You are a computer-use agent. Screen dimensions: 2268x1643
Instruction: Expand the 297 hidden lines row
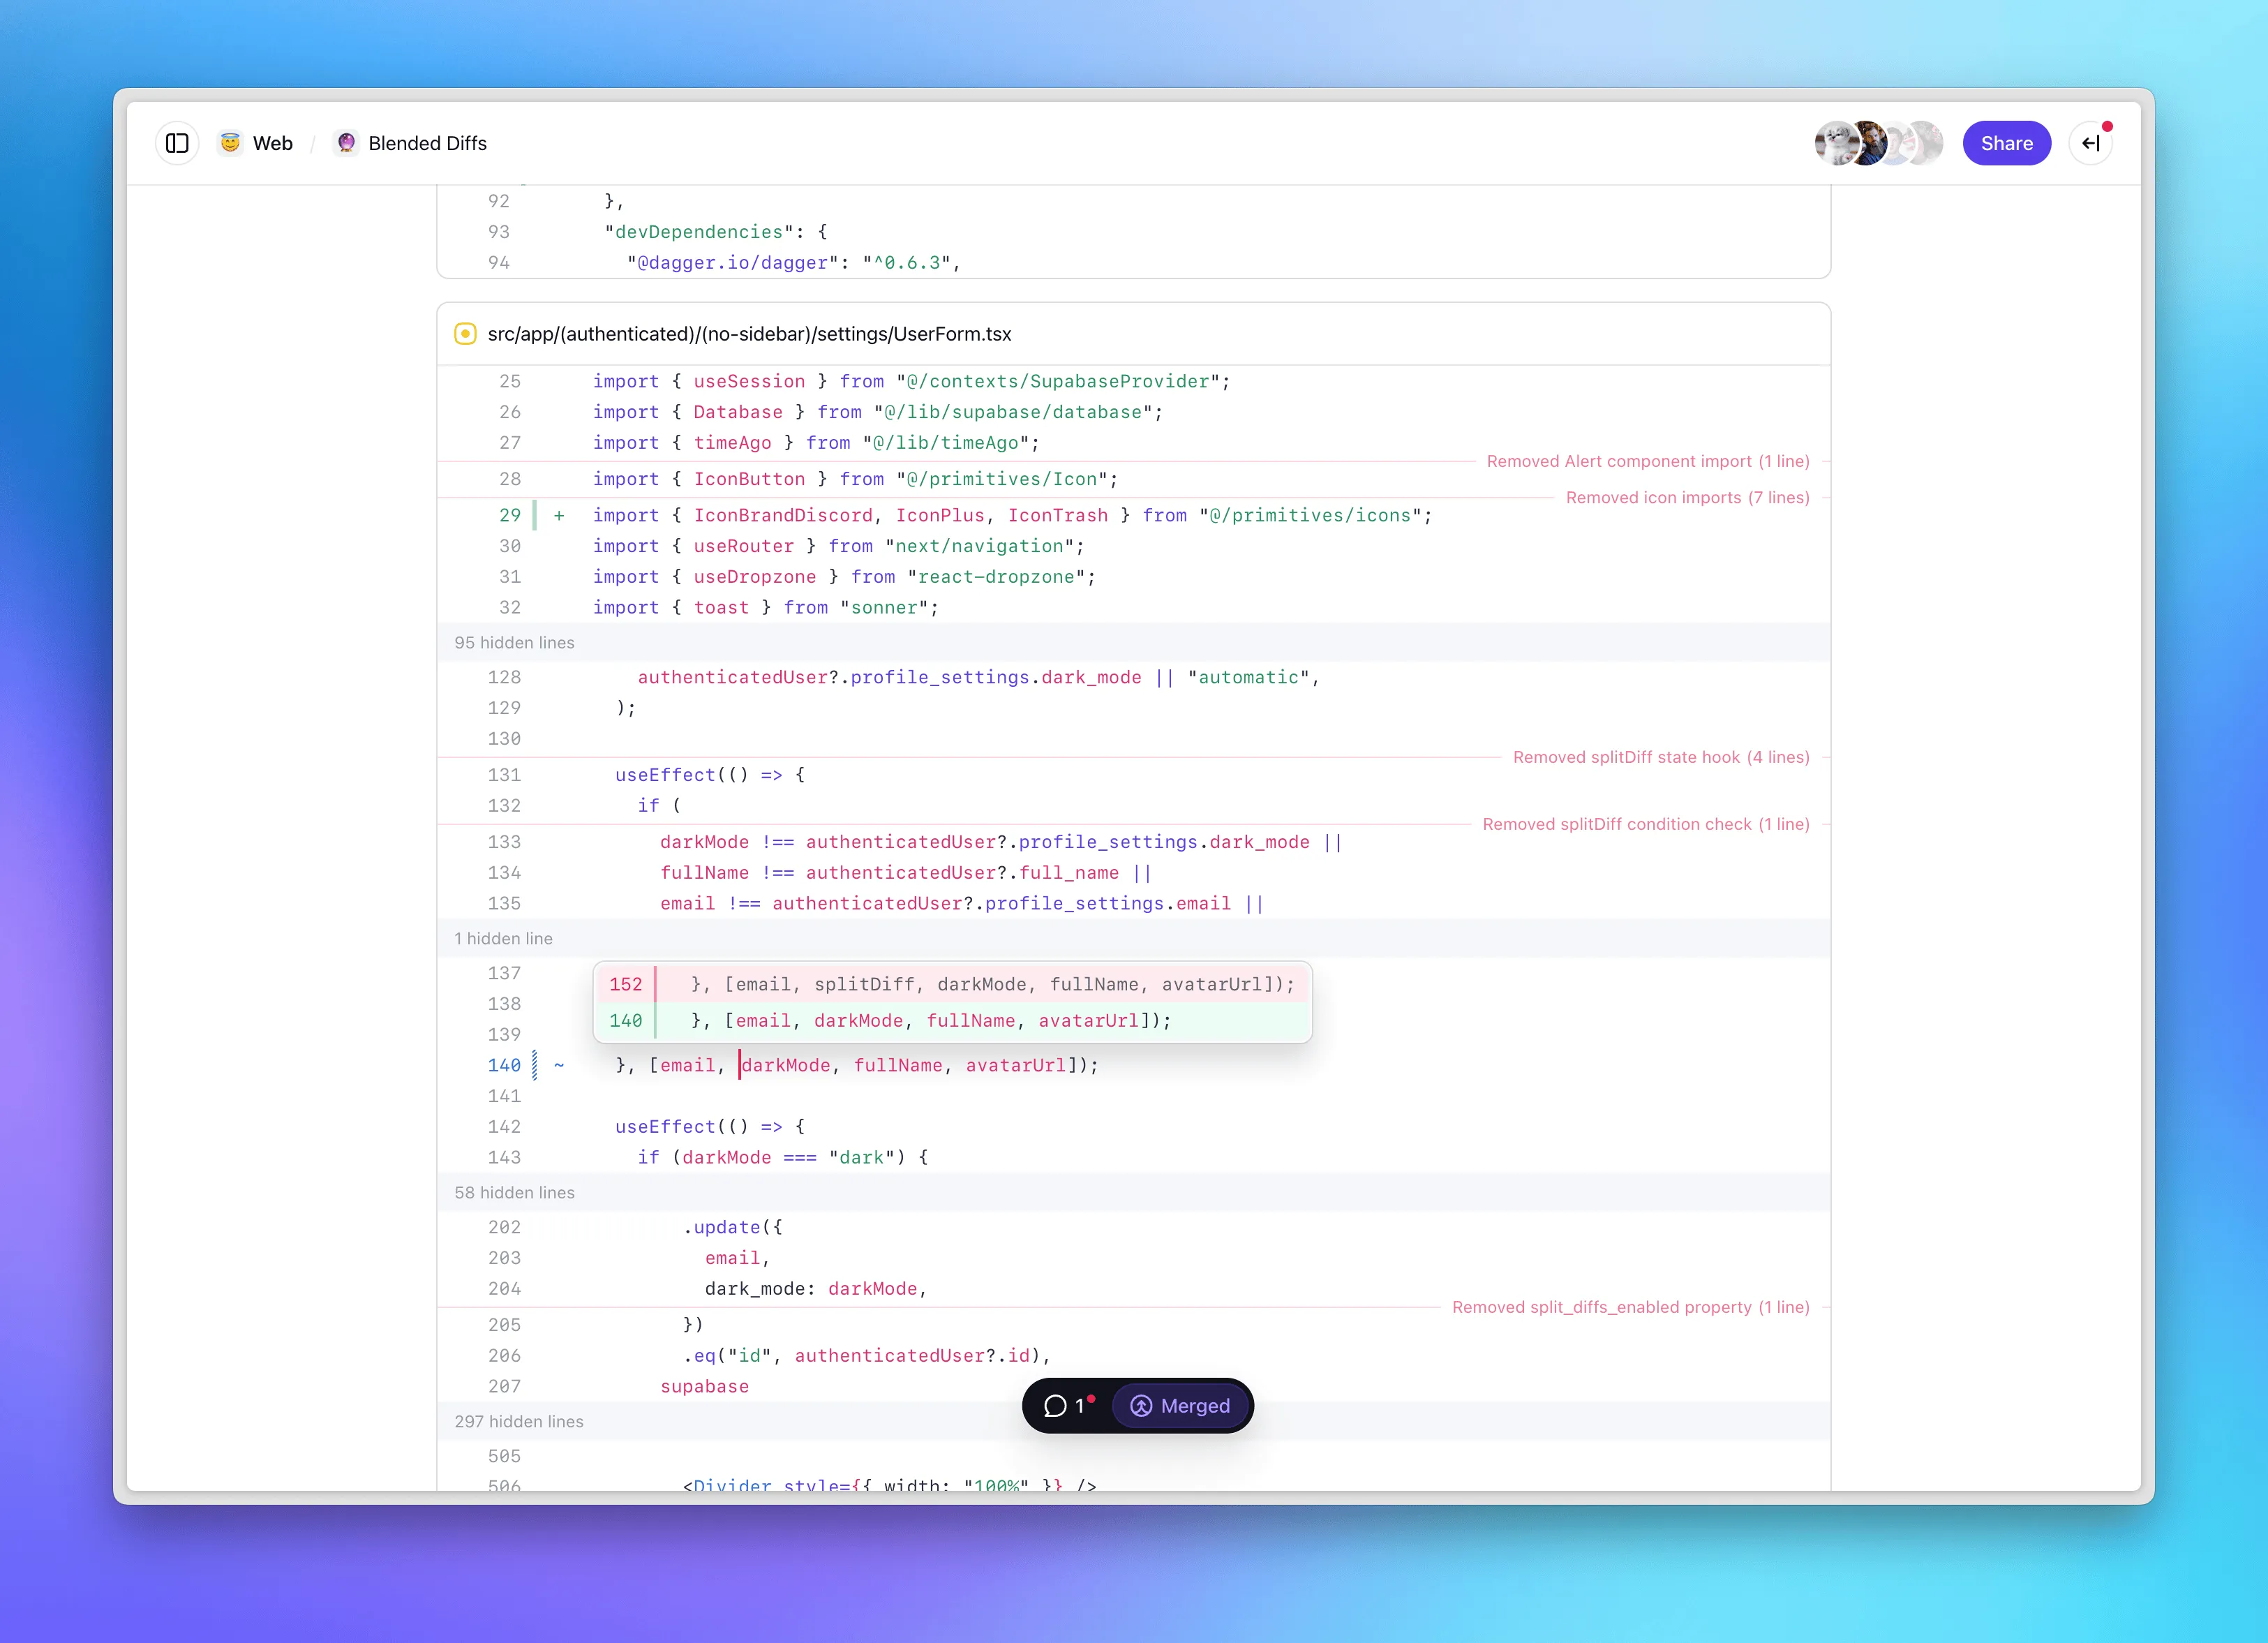click(x=1134, y=1422)
